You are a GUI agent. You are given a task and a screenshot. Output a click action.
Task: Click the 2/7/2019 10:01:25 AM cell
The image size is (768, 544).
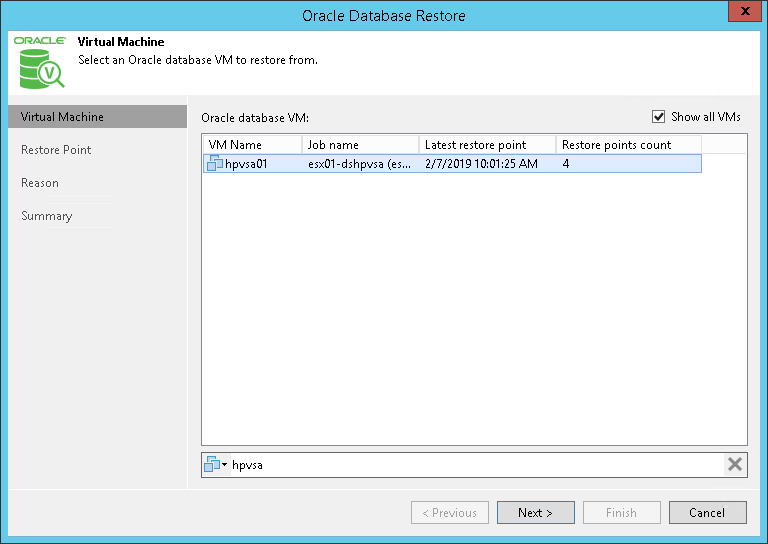[x=481, y=164]
